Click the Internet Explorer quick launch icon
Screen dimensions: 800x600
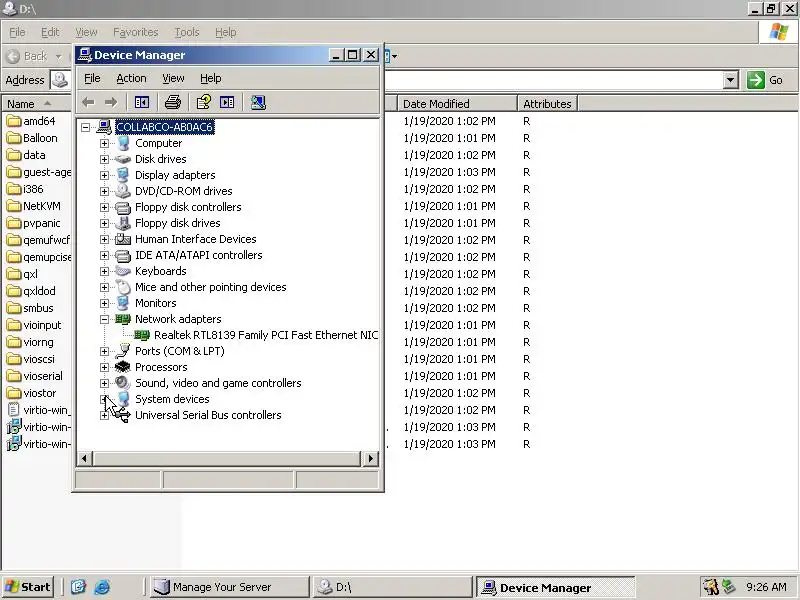click(x=102, y=587)
